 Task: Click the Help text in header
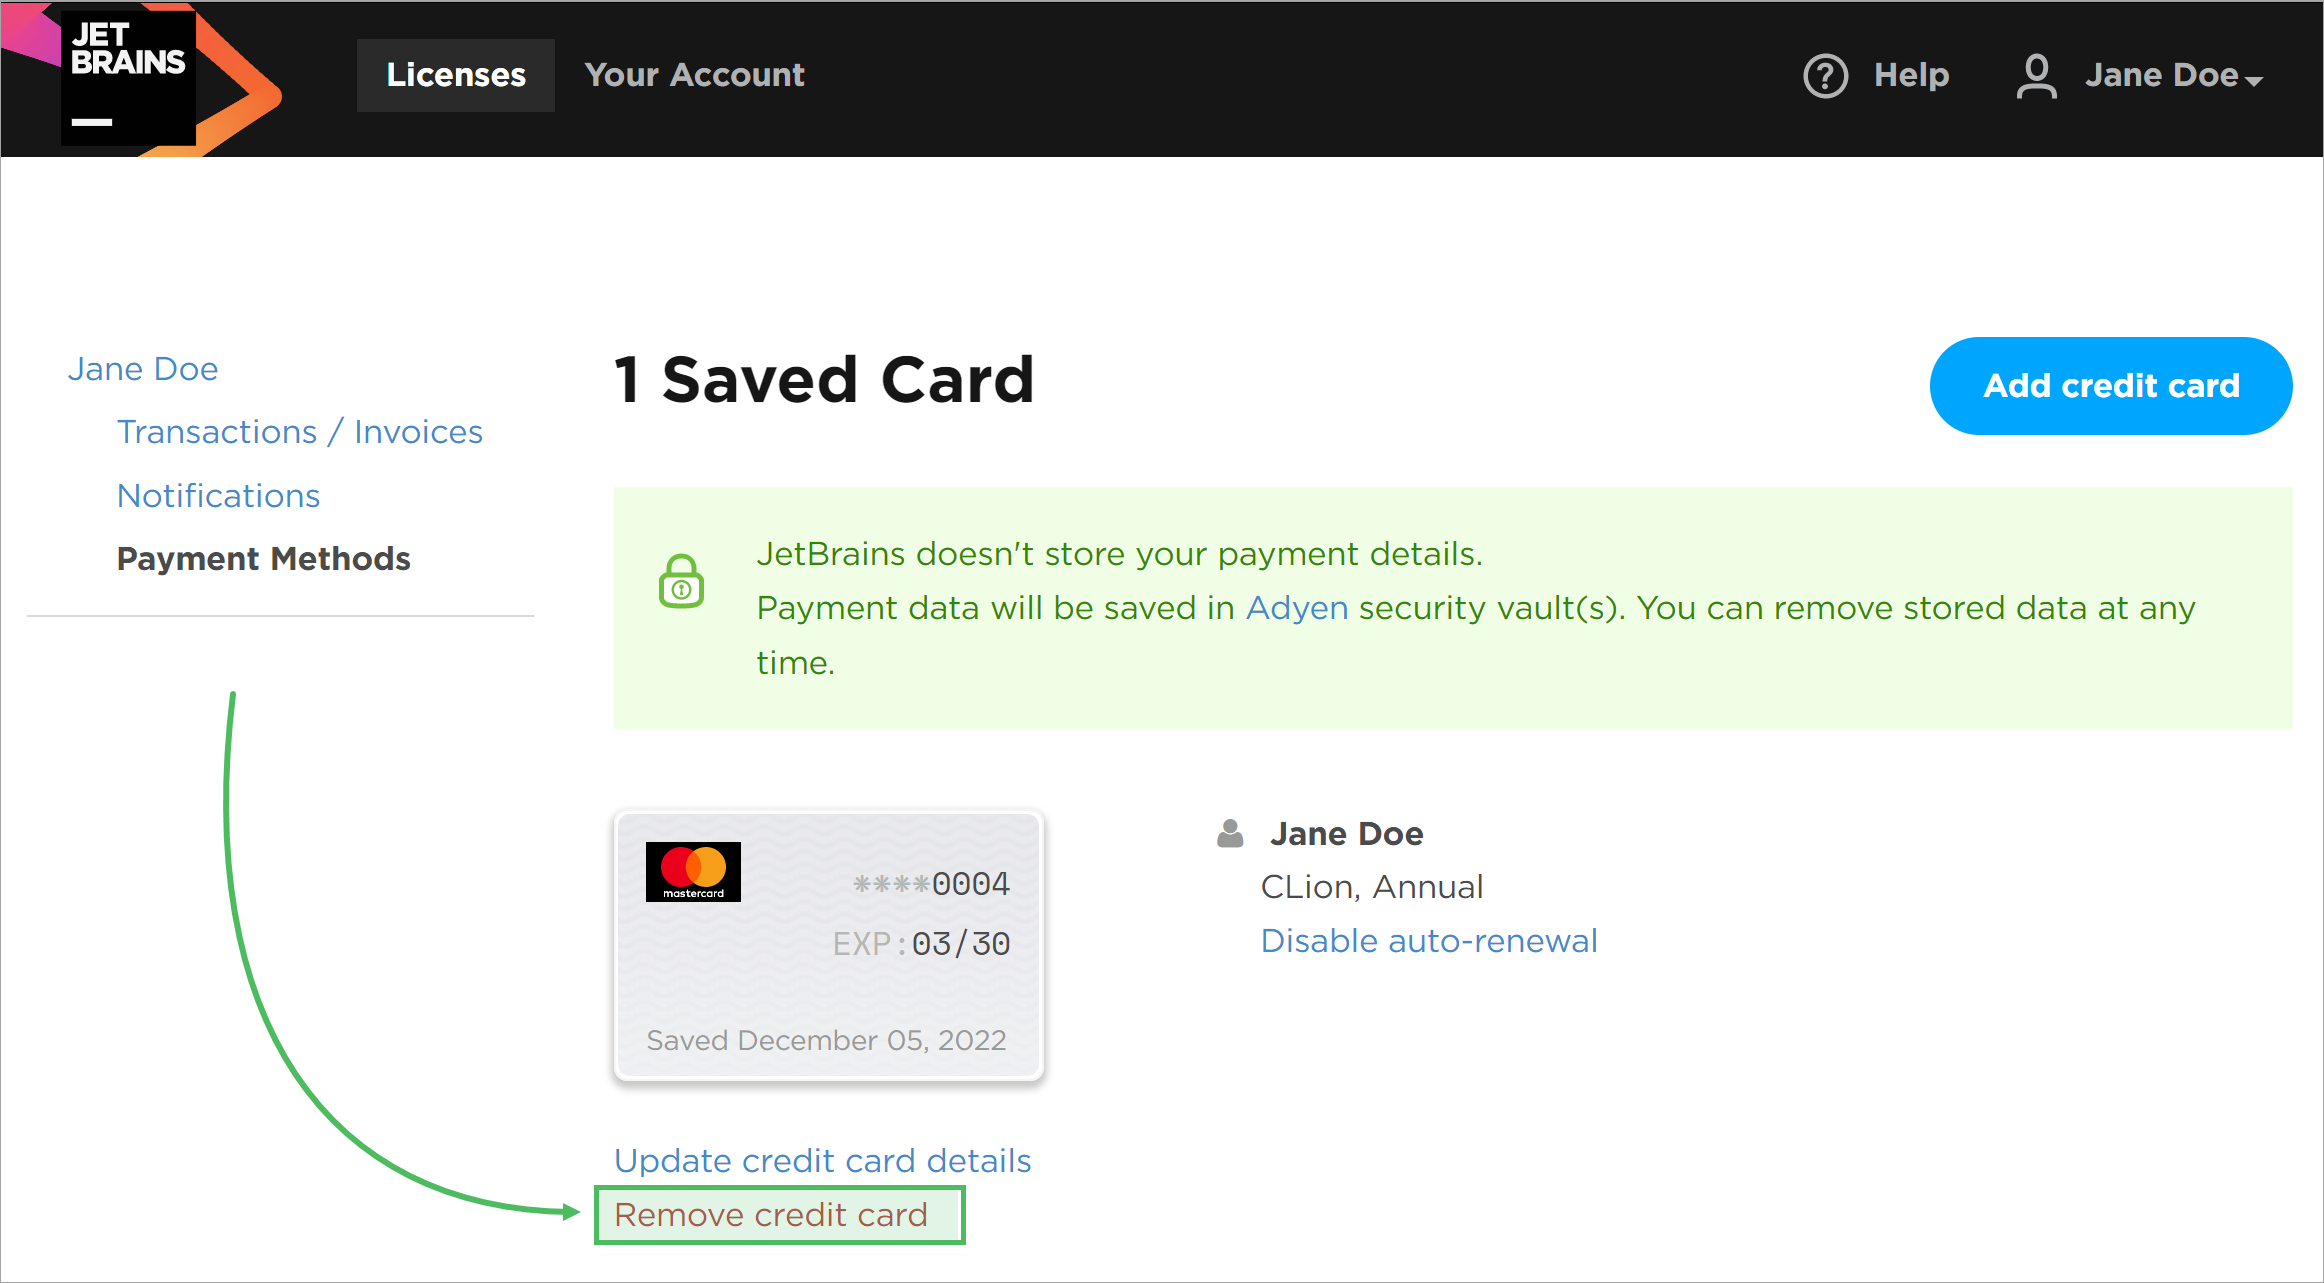coord(1911,75)
